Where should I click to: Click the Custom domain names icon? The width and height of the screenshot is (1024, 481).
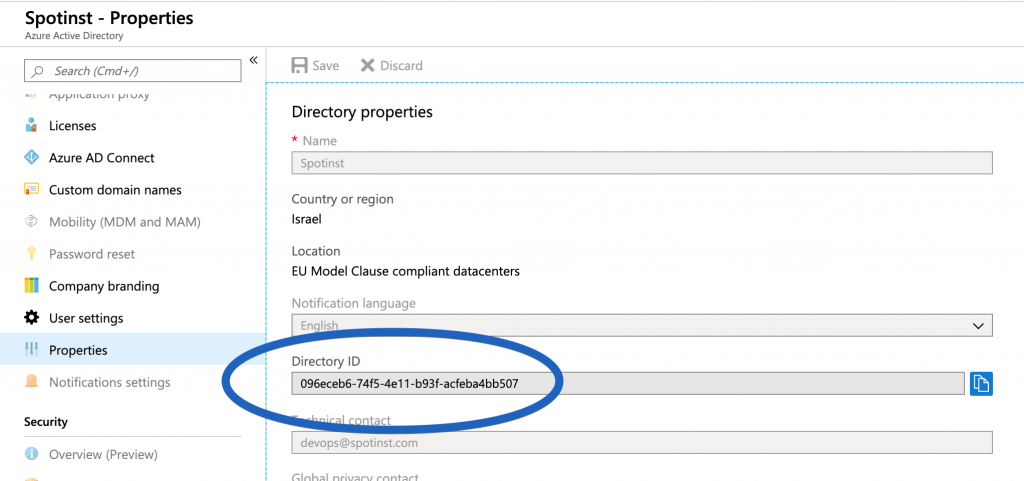31,190
